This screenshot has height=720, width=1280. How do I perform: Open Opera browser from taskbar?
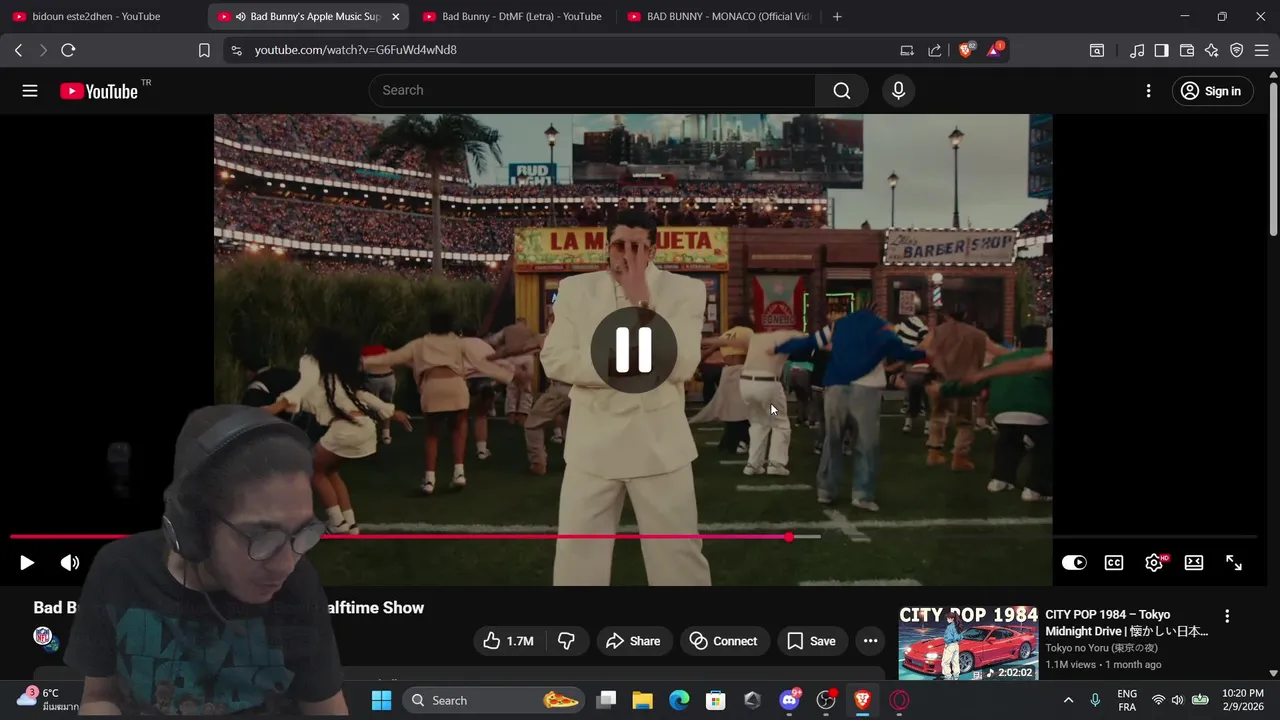pyautogui.click(x=899, y=700)
